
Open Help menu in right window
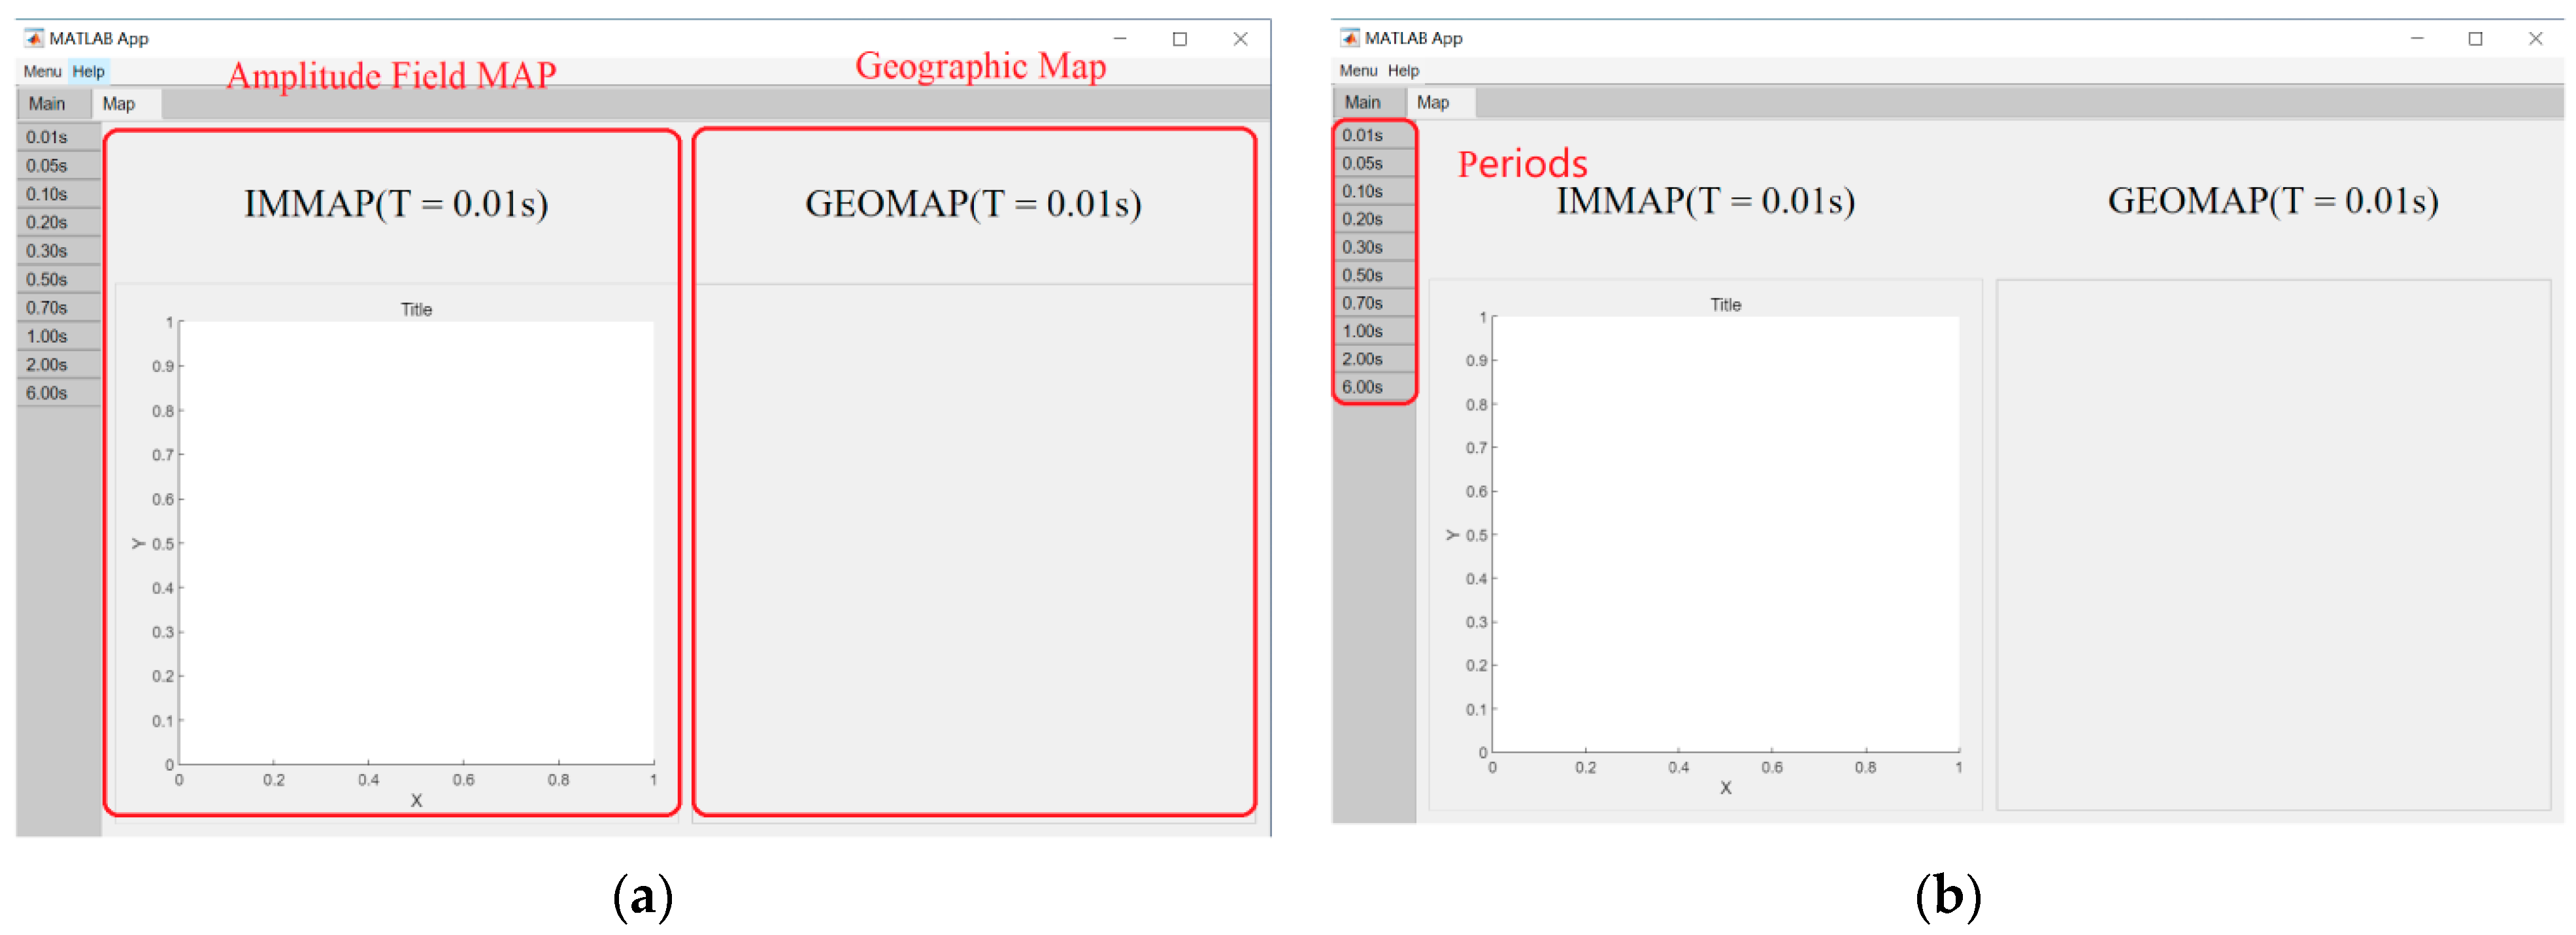point(1403,70)
